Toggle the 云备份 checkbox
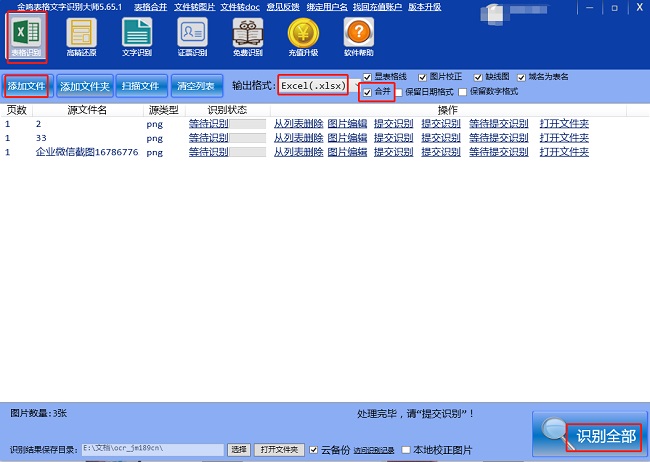Screen dimensions: 650x462 point(314,450)
